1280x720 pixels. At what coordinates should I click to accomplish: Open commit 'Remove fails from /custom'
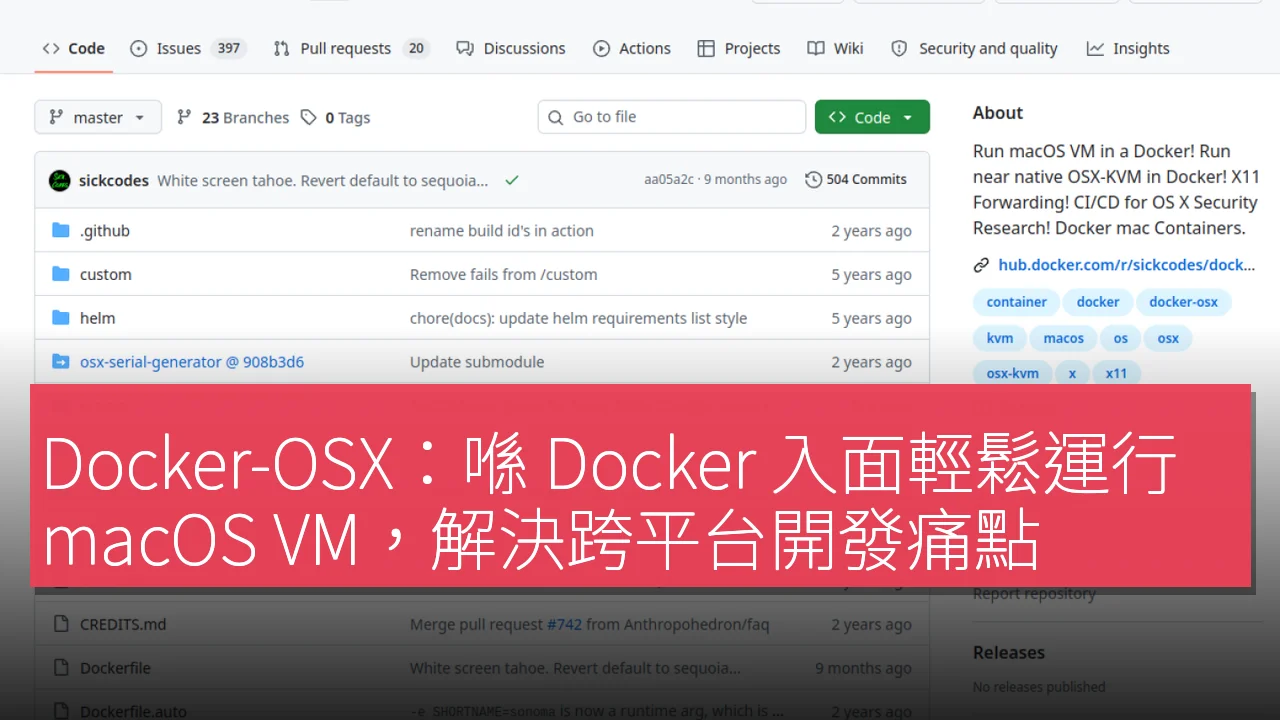click(x=504, y=274)
